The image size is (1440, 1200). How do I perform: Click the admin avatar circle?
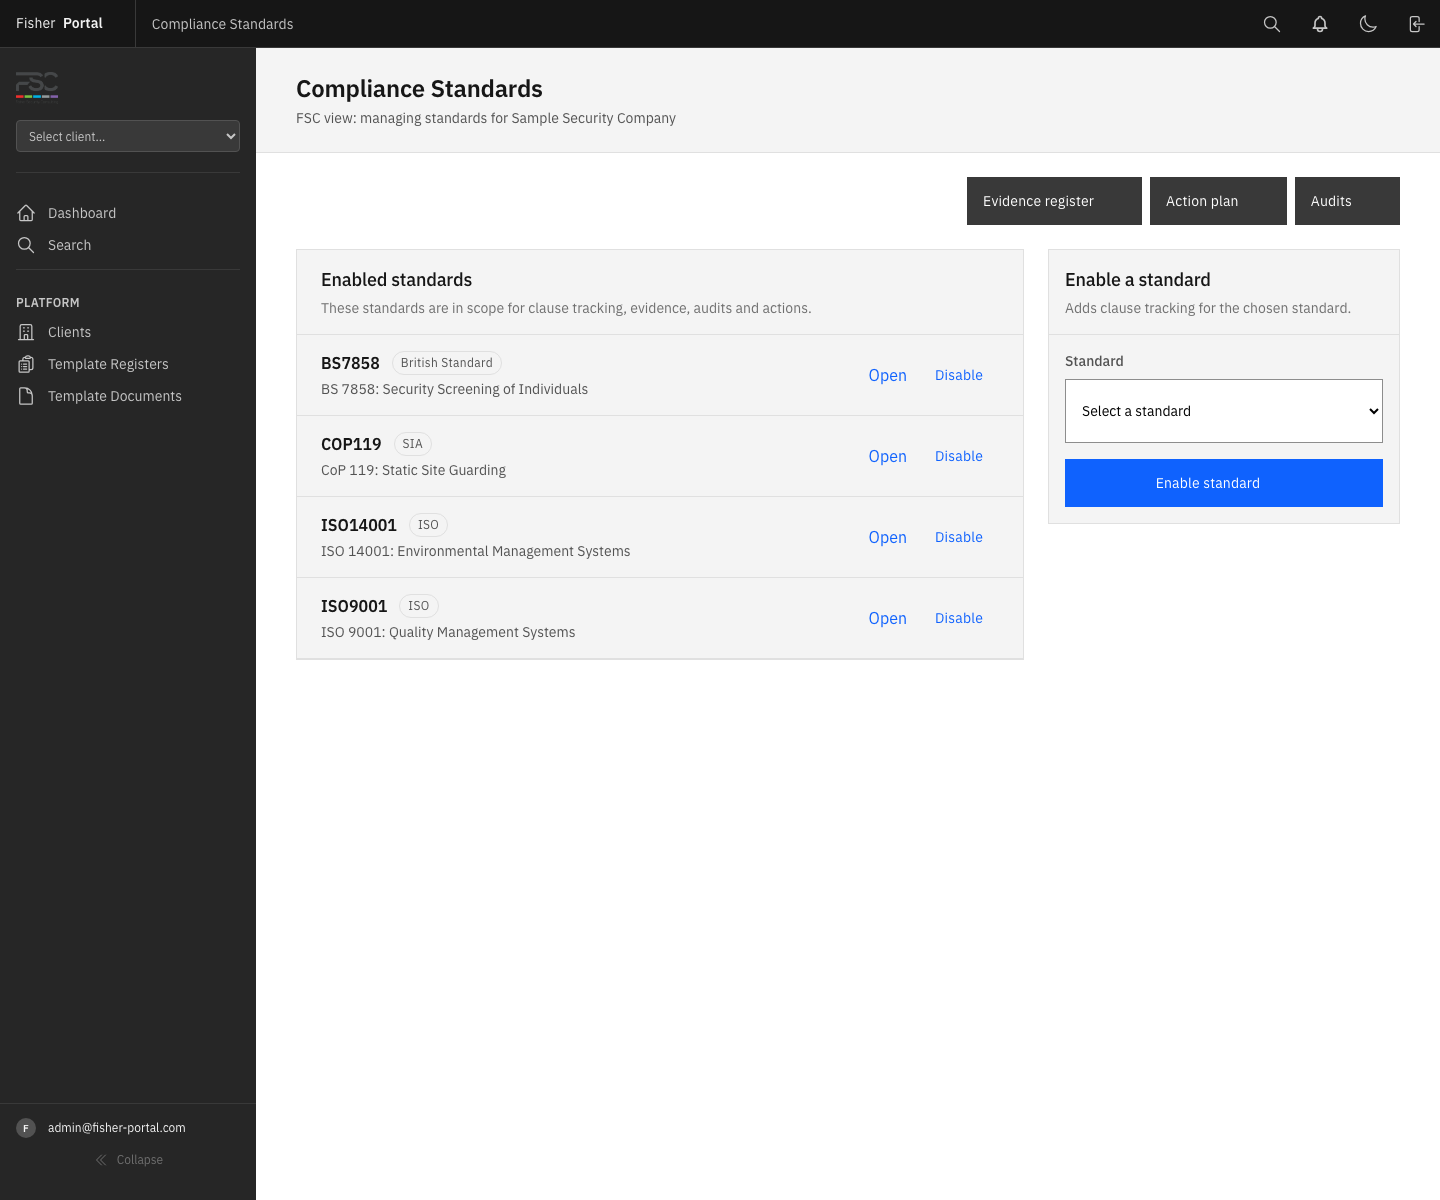[26, 1127]
